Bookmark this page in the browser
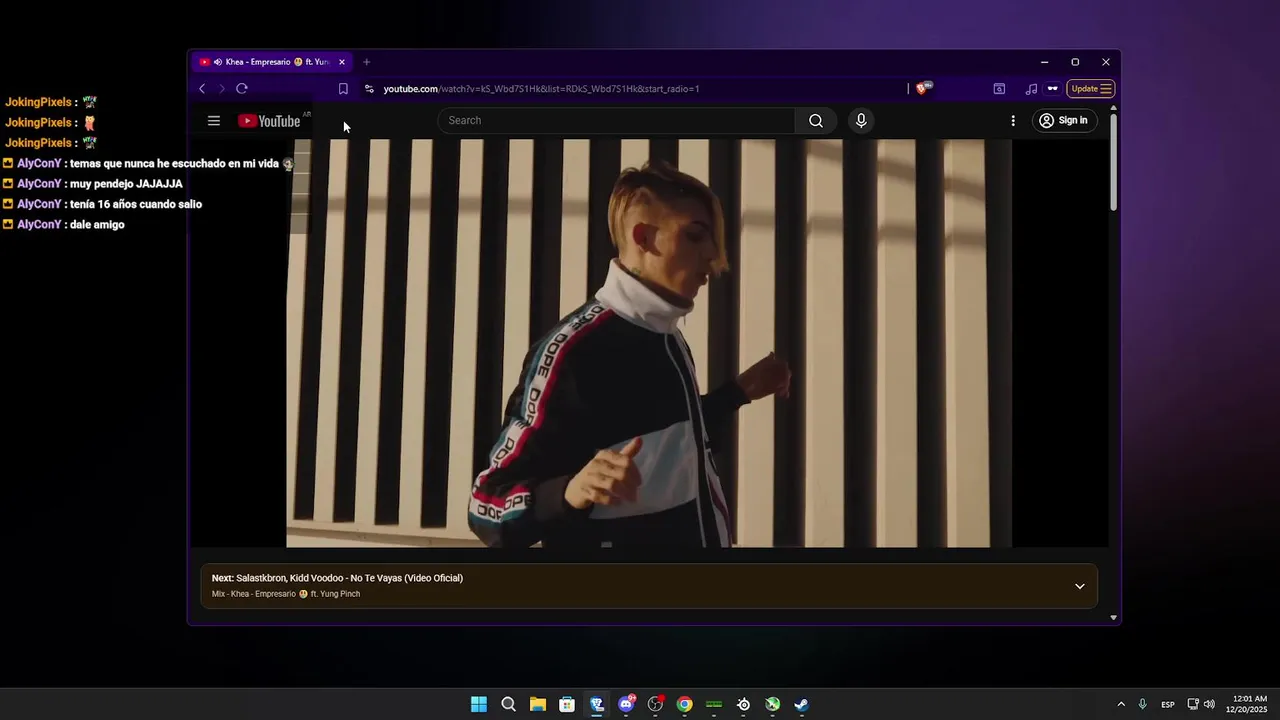Image resolution: width=1280 pixels, height=720 pixels. (x=343, y=89)
